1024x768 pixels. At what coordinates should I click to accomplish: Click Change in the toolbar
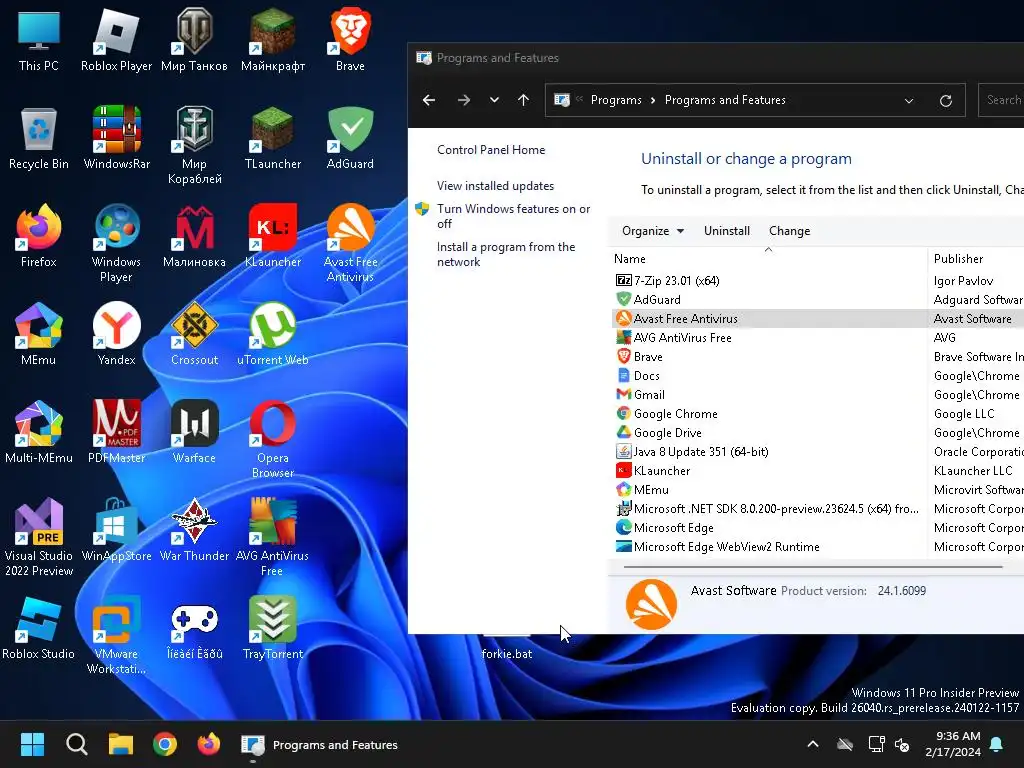pyautogui.click(x=789, y=231)
